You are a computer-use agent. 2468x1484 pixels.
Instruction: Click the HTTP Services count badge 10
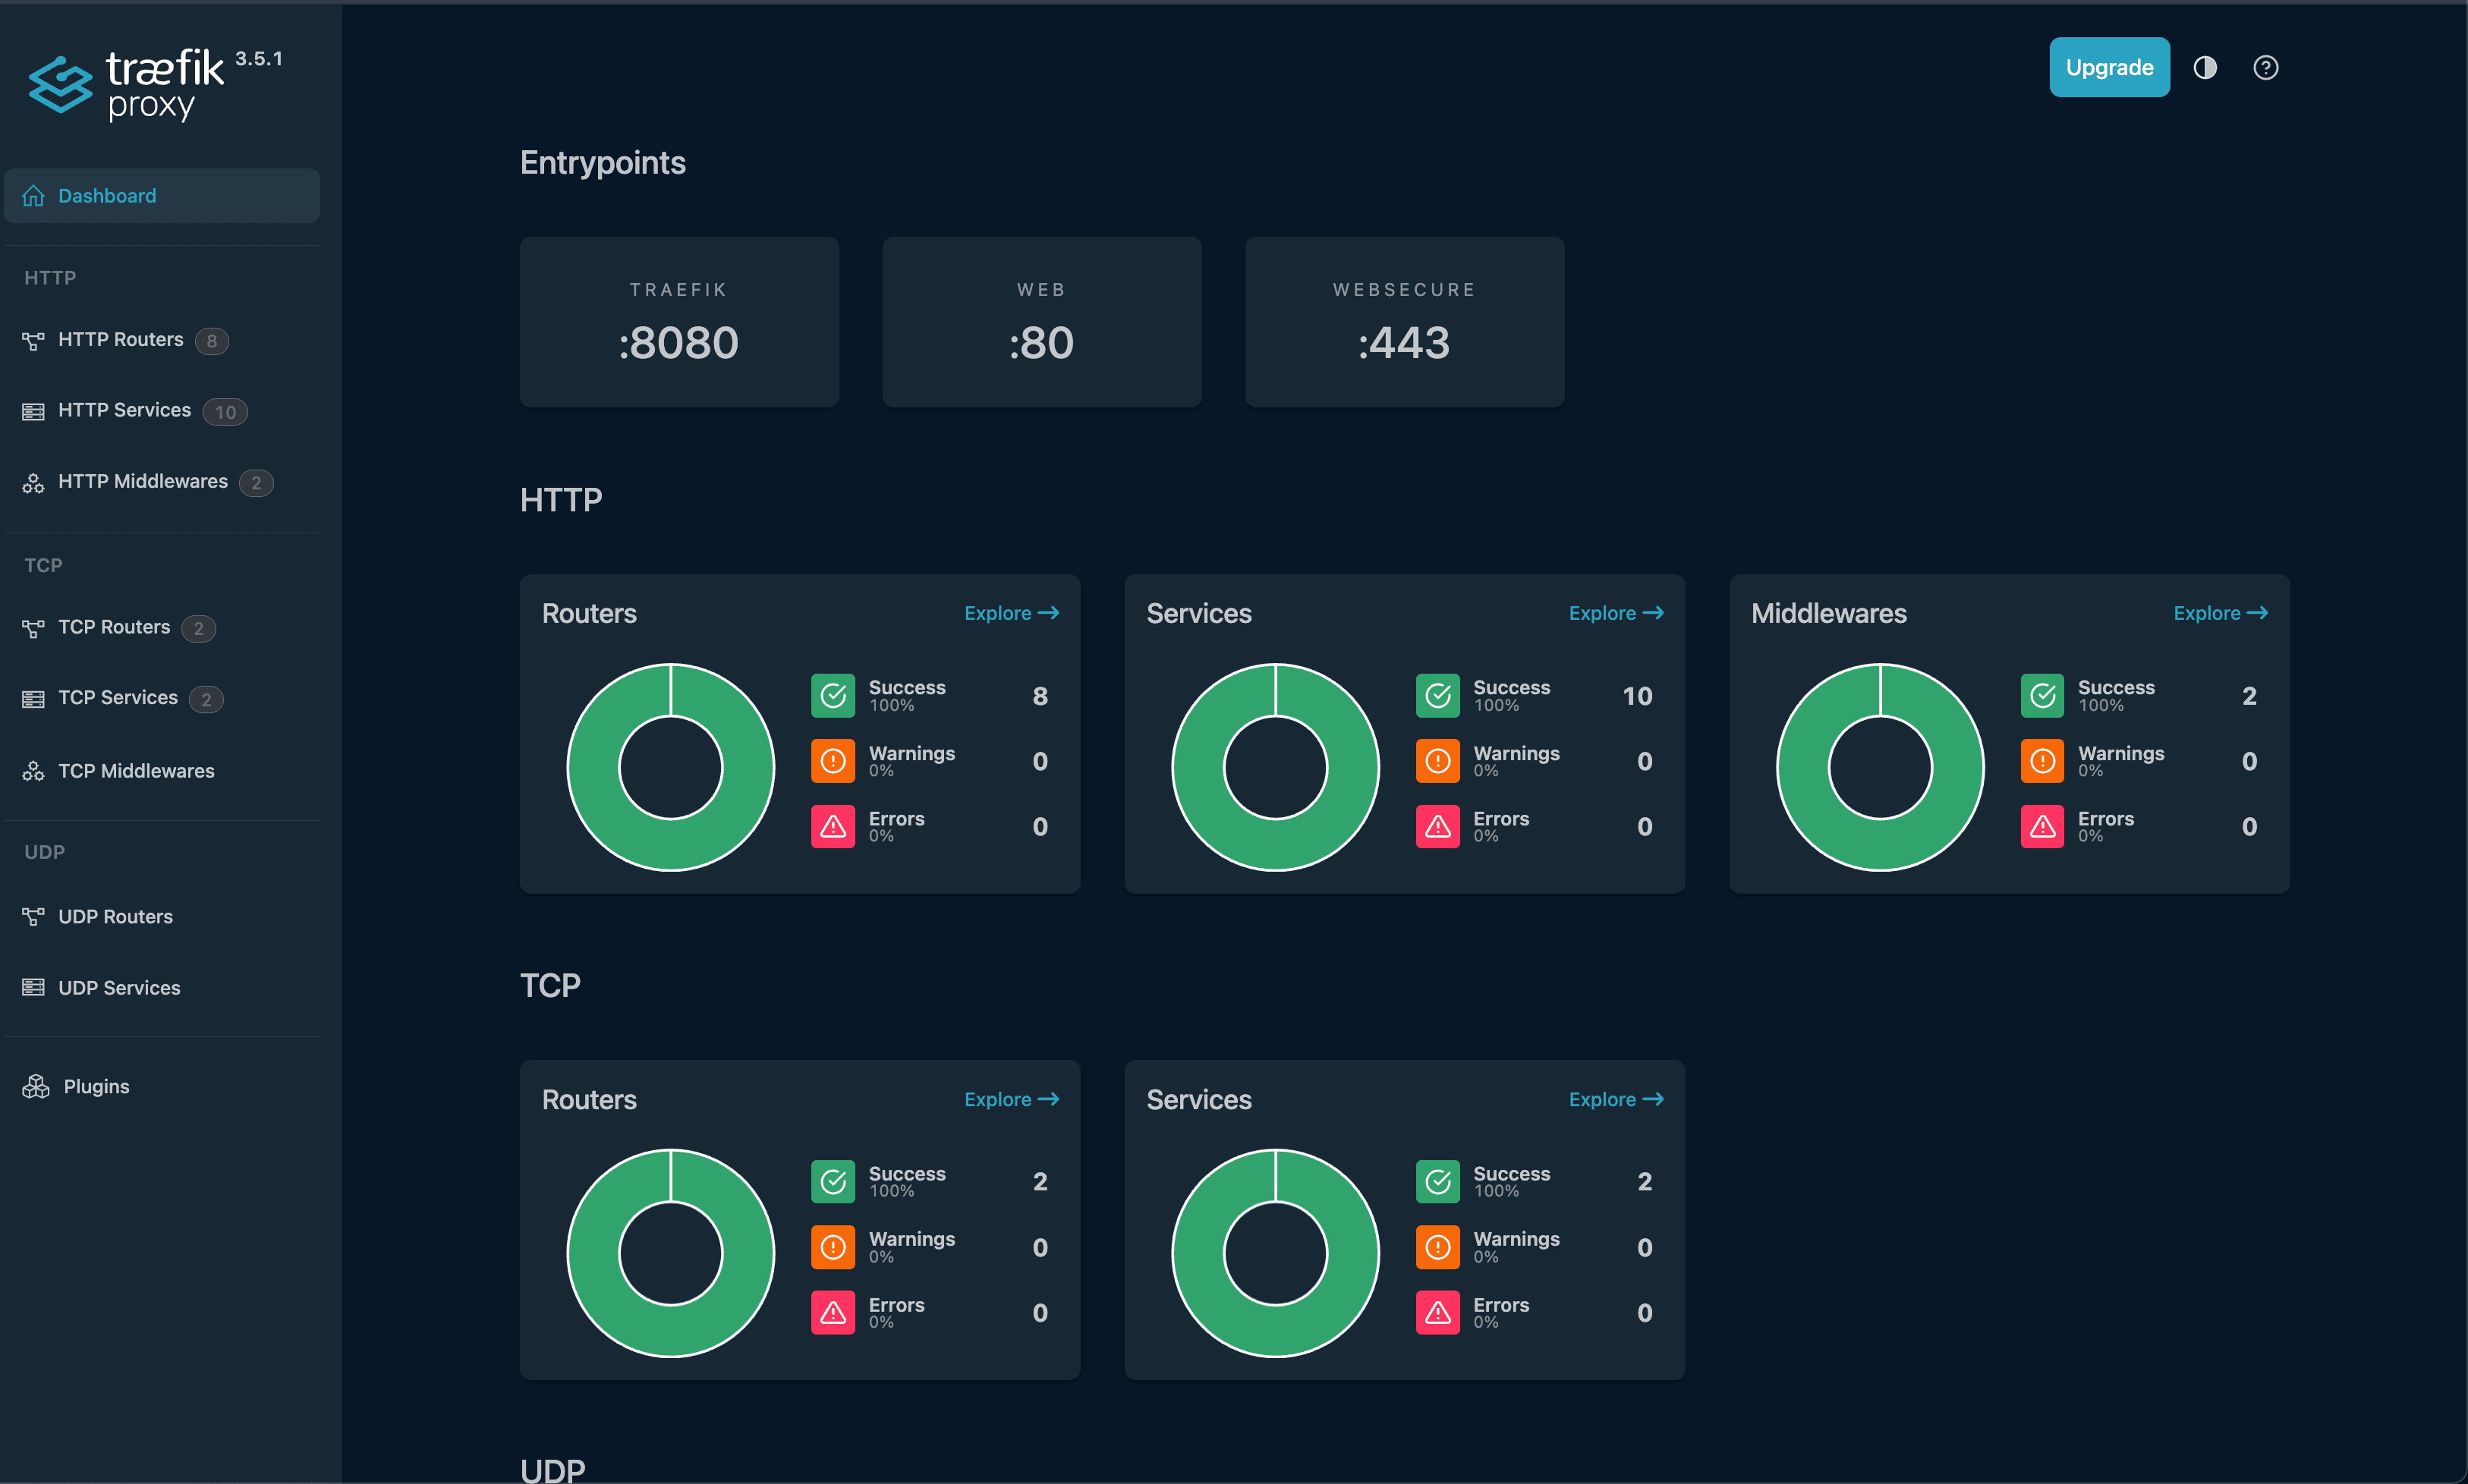(225, 412)
